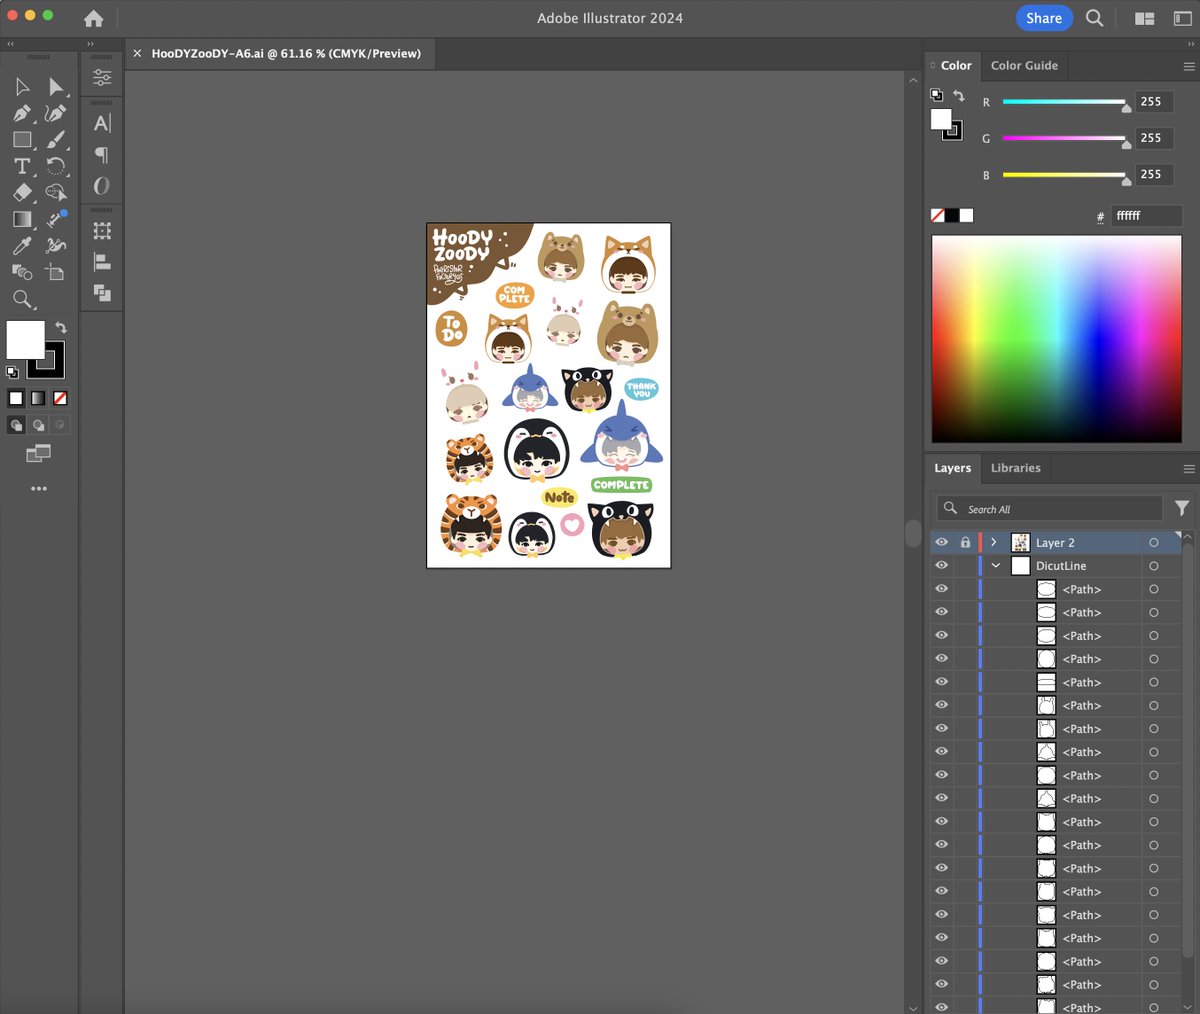Toggle visibility of DicutLine layer
Viewport: 1200px width, 1014px height.
coord(941,566)
